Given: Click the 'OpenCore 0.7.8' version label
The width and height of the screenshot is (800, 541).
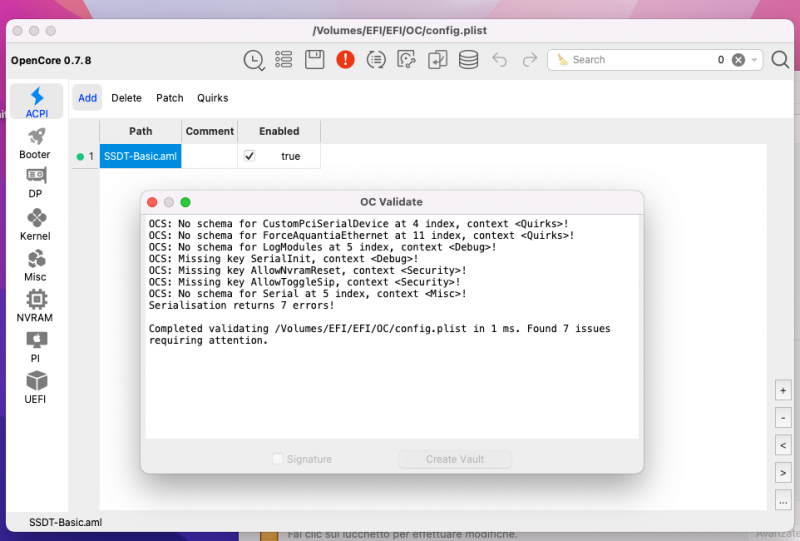Looking at the screenshot, I should (x=51, y=60).
